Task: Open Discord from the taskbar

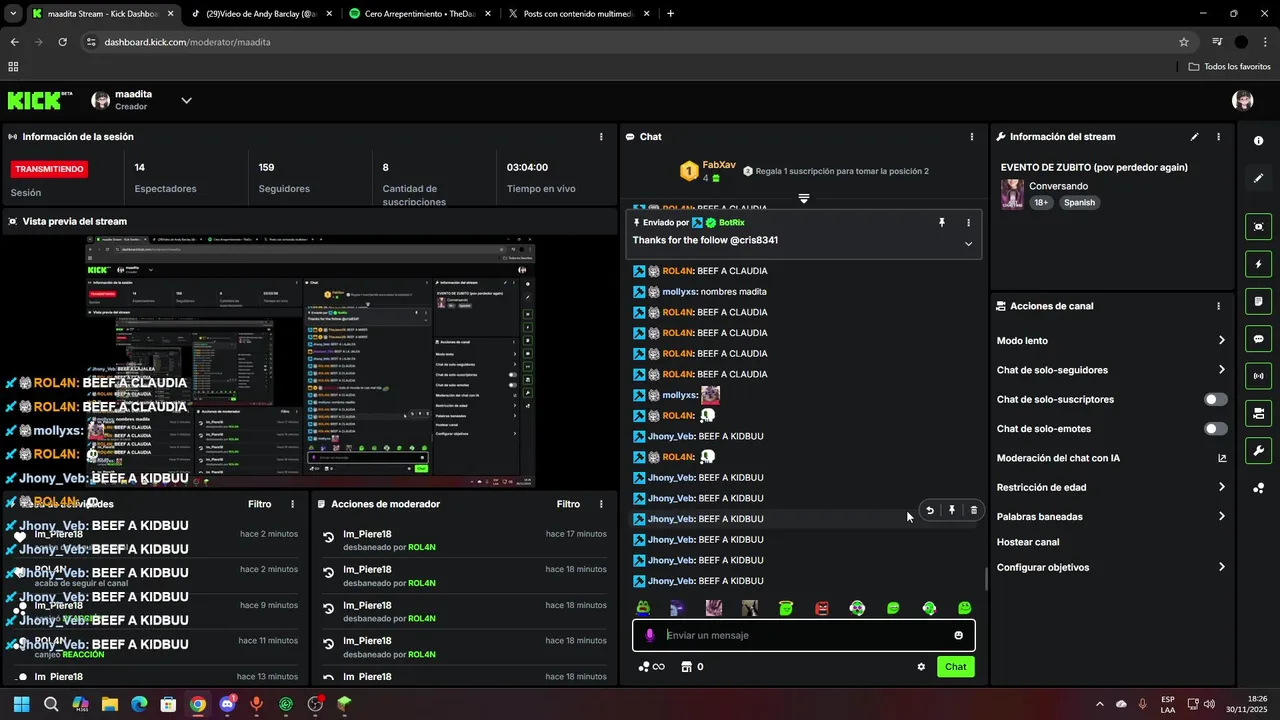Action: [227, 704]
